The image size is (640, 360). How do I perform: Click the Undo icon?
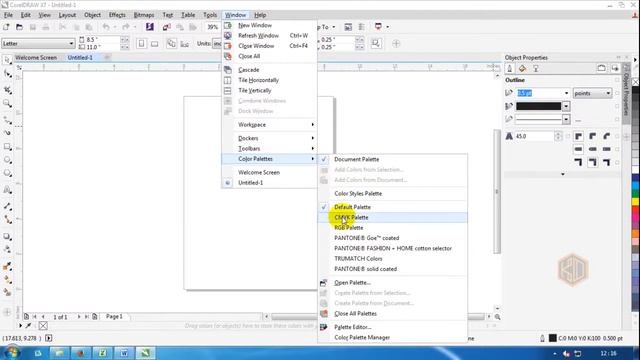(106, 27)
